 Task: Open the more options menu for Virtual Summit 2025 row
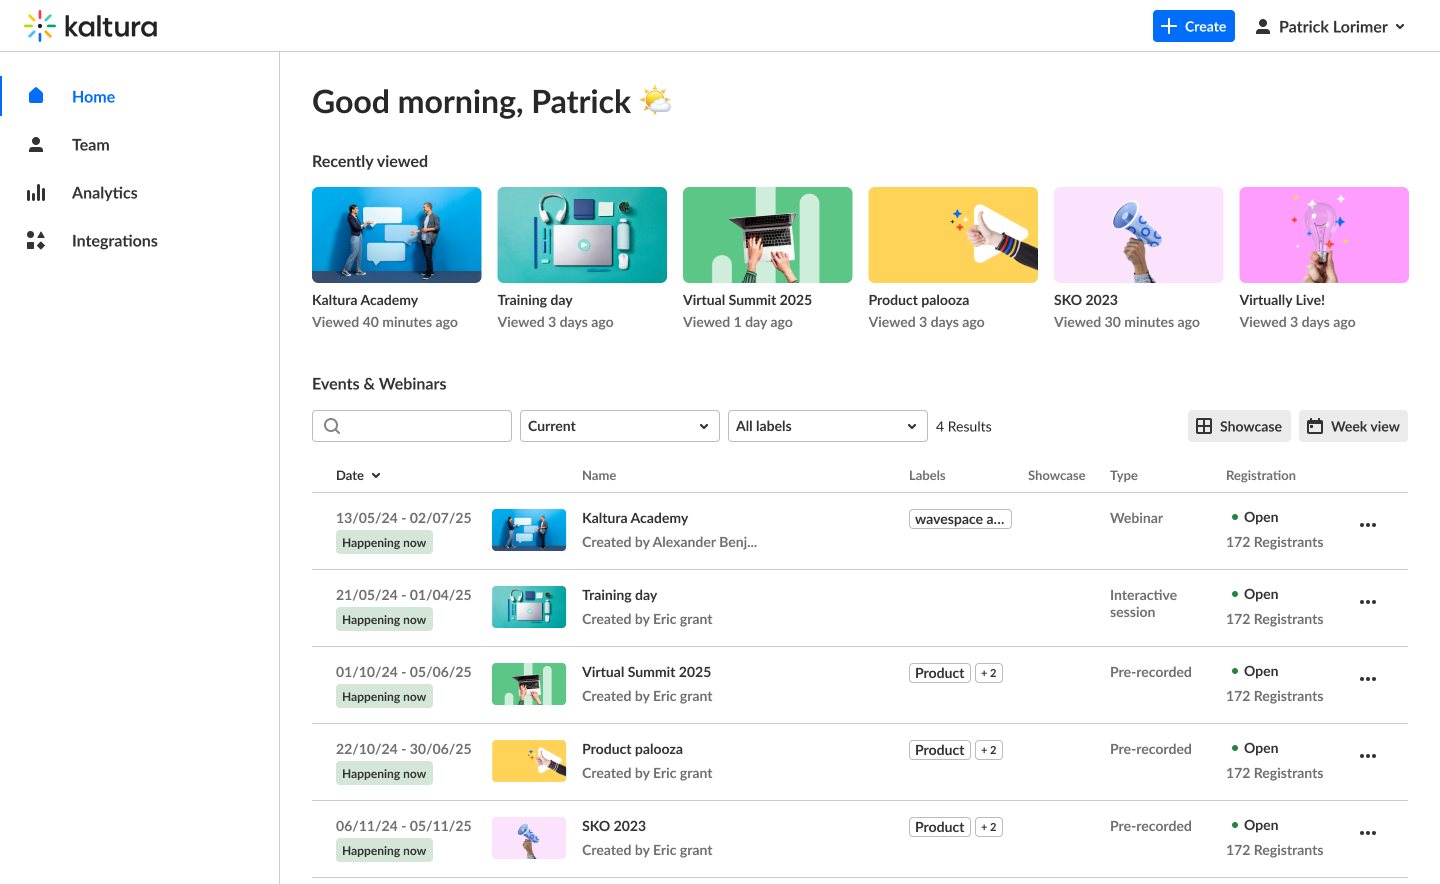click(x=1368, y=679)
